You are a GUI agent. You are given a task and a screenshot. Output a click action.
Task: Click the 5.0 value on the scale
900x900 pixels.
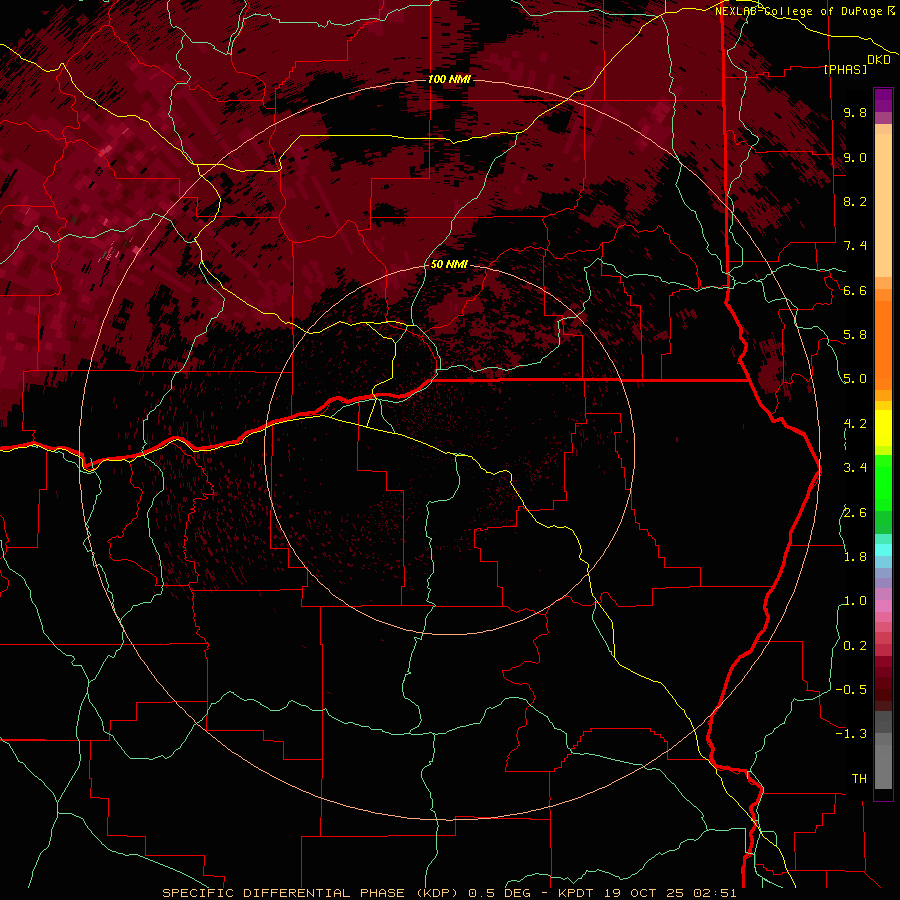[x=855, y=379]
